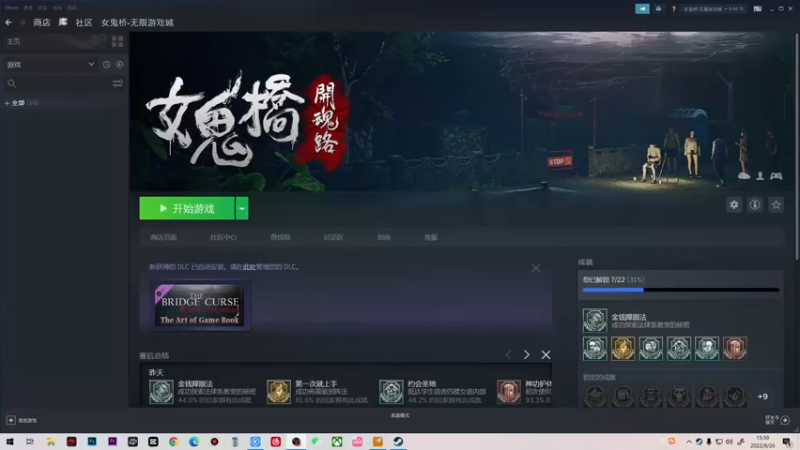Open Bridge Curse Art of Game Book DLC
The width and height of the screenshot is (800, 450).
coord(199,305)
